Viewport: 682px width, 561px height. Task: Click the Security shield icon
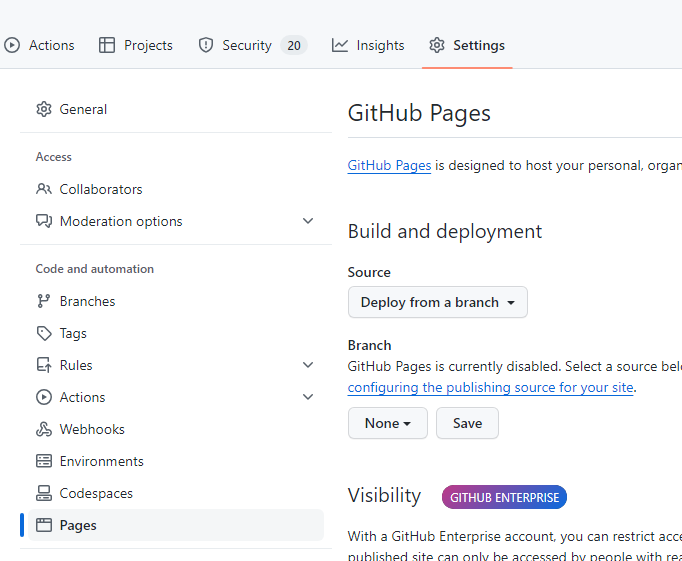tap(206, 45)
